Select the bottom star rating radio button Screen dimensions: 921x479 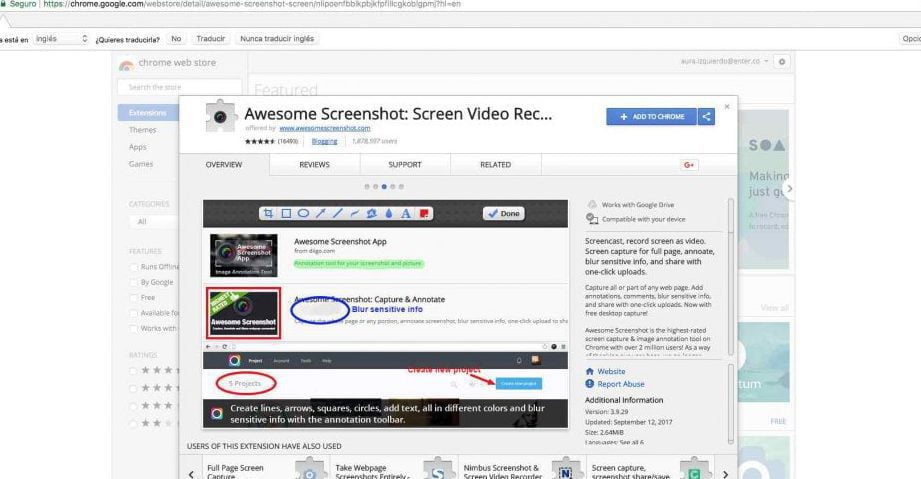[133, 423]
